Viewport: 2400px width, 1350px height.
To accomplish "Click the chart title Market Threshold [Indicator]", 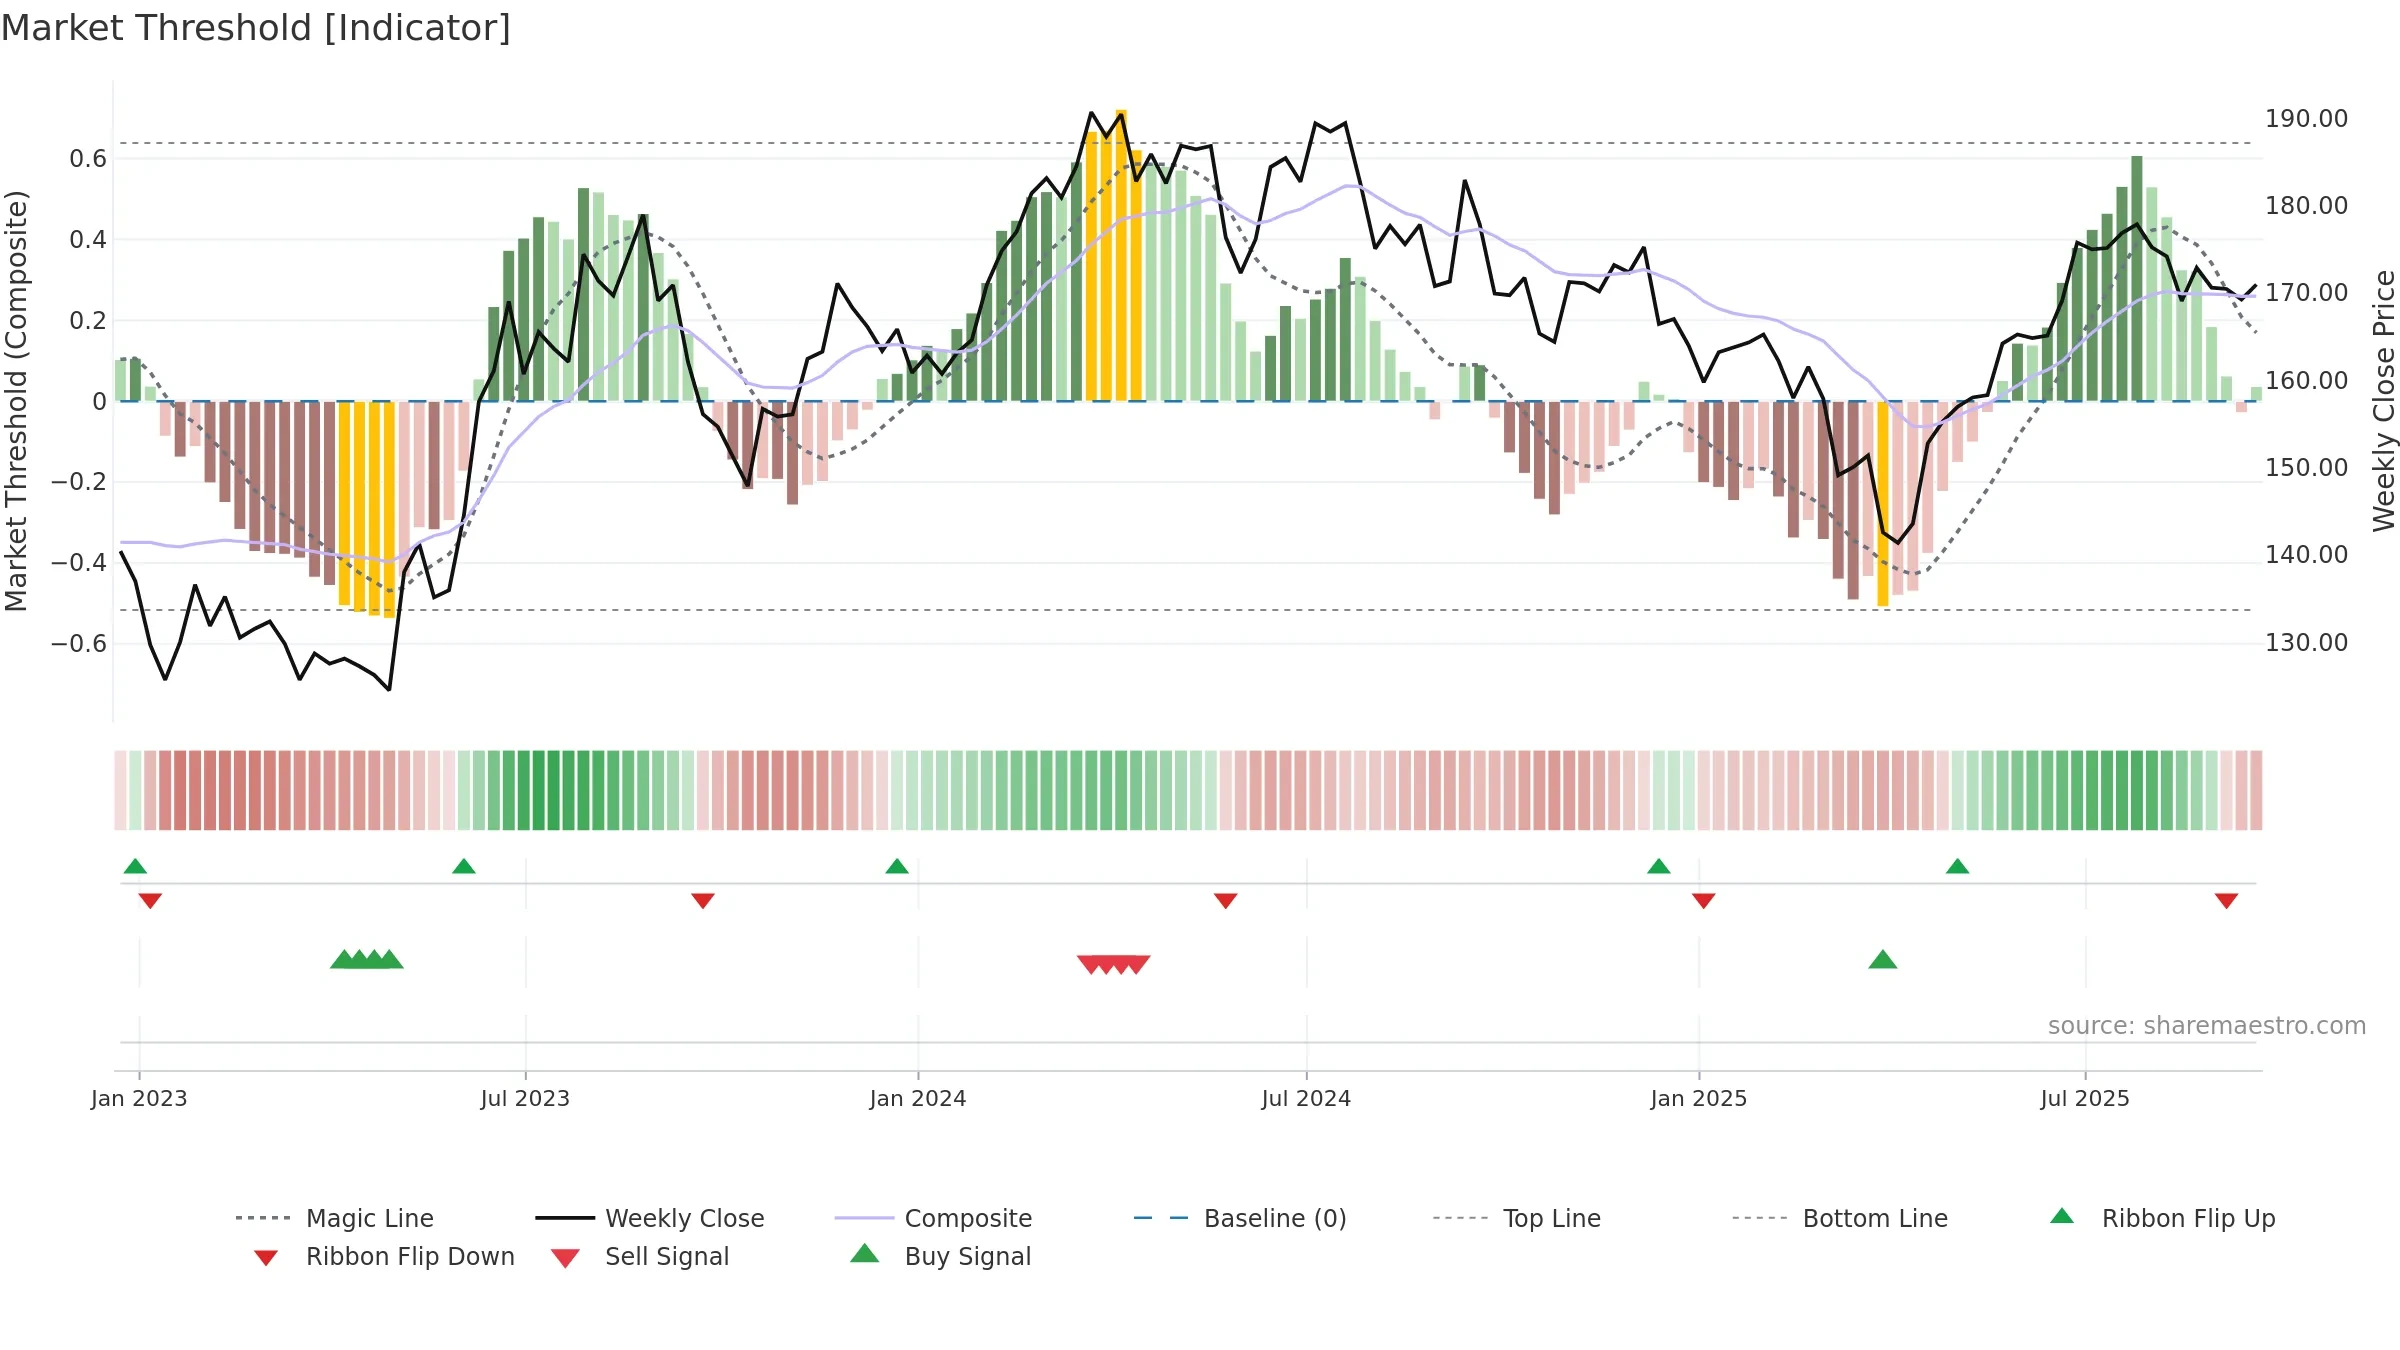I will point(256,28).
